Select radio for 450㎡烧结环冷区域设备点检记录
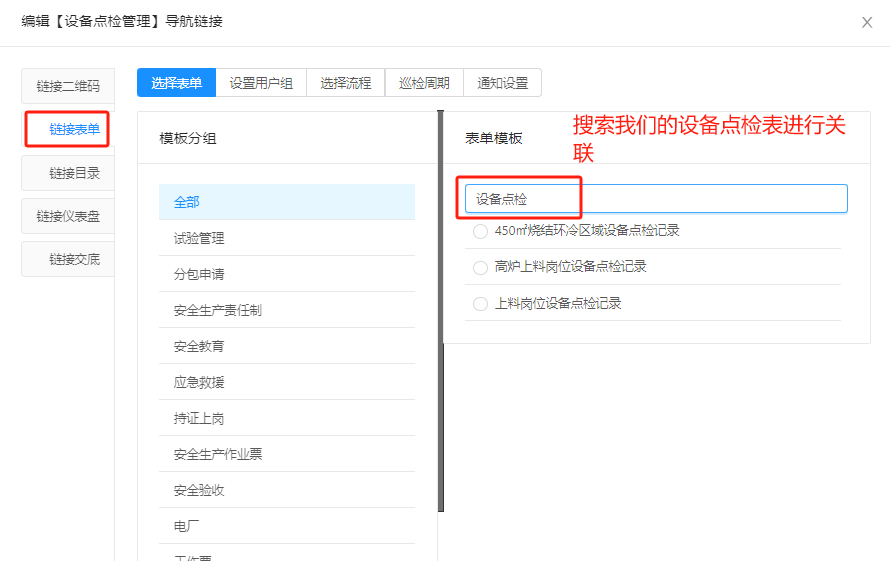 481,231
